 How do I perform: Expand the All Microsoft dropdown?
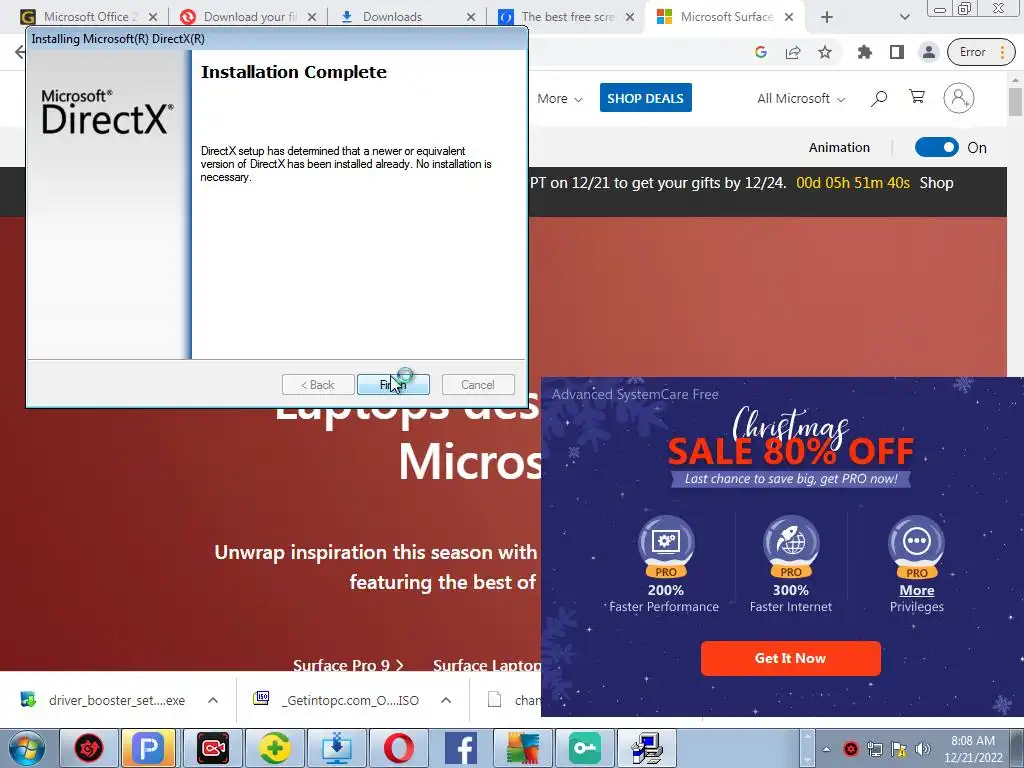pyautogui.click(x=801, y=99)
